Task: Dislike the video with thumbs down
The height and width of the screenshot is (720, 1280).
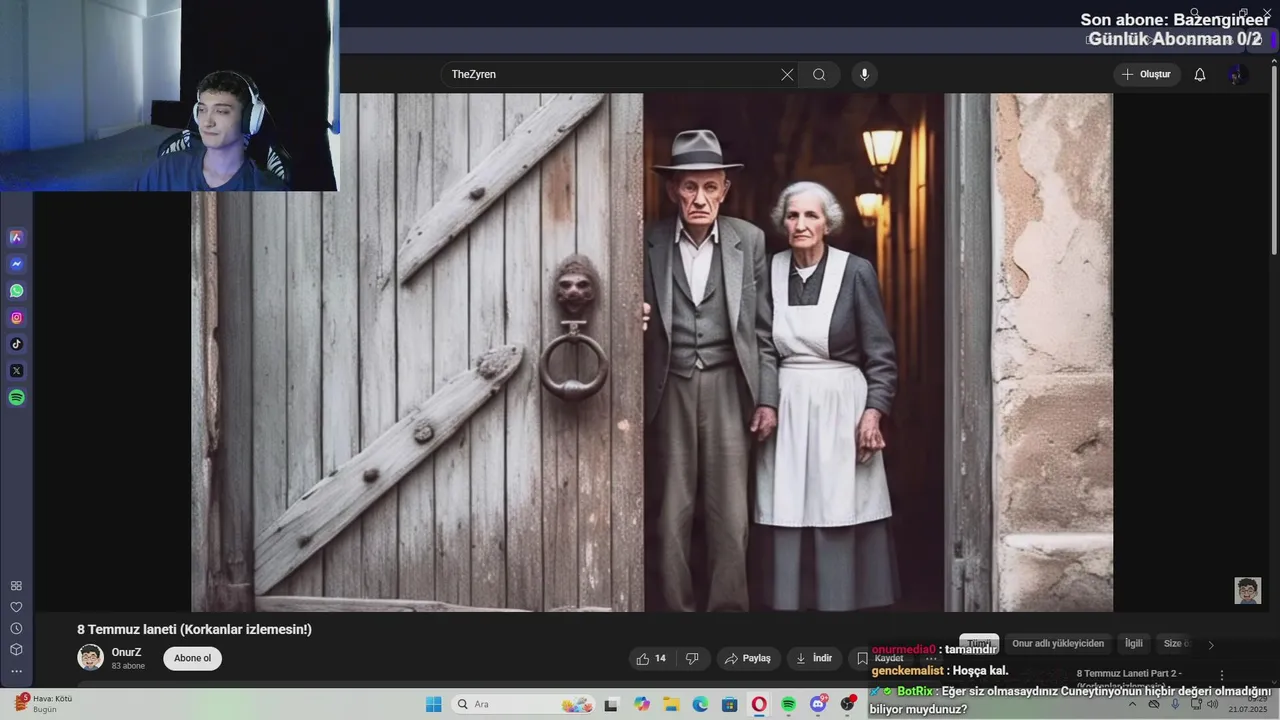Action: click(x=692, y=658)
